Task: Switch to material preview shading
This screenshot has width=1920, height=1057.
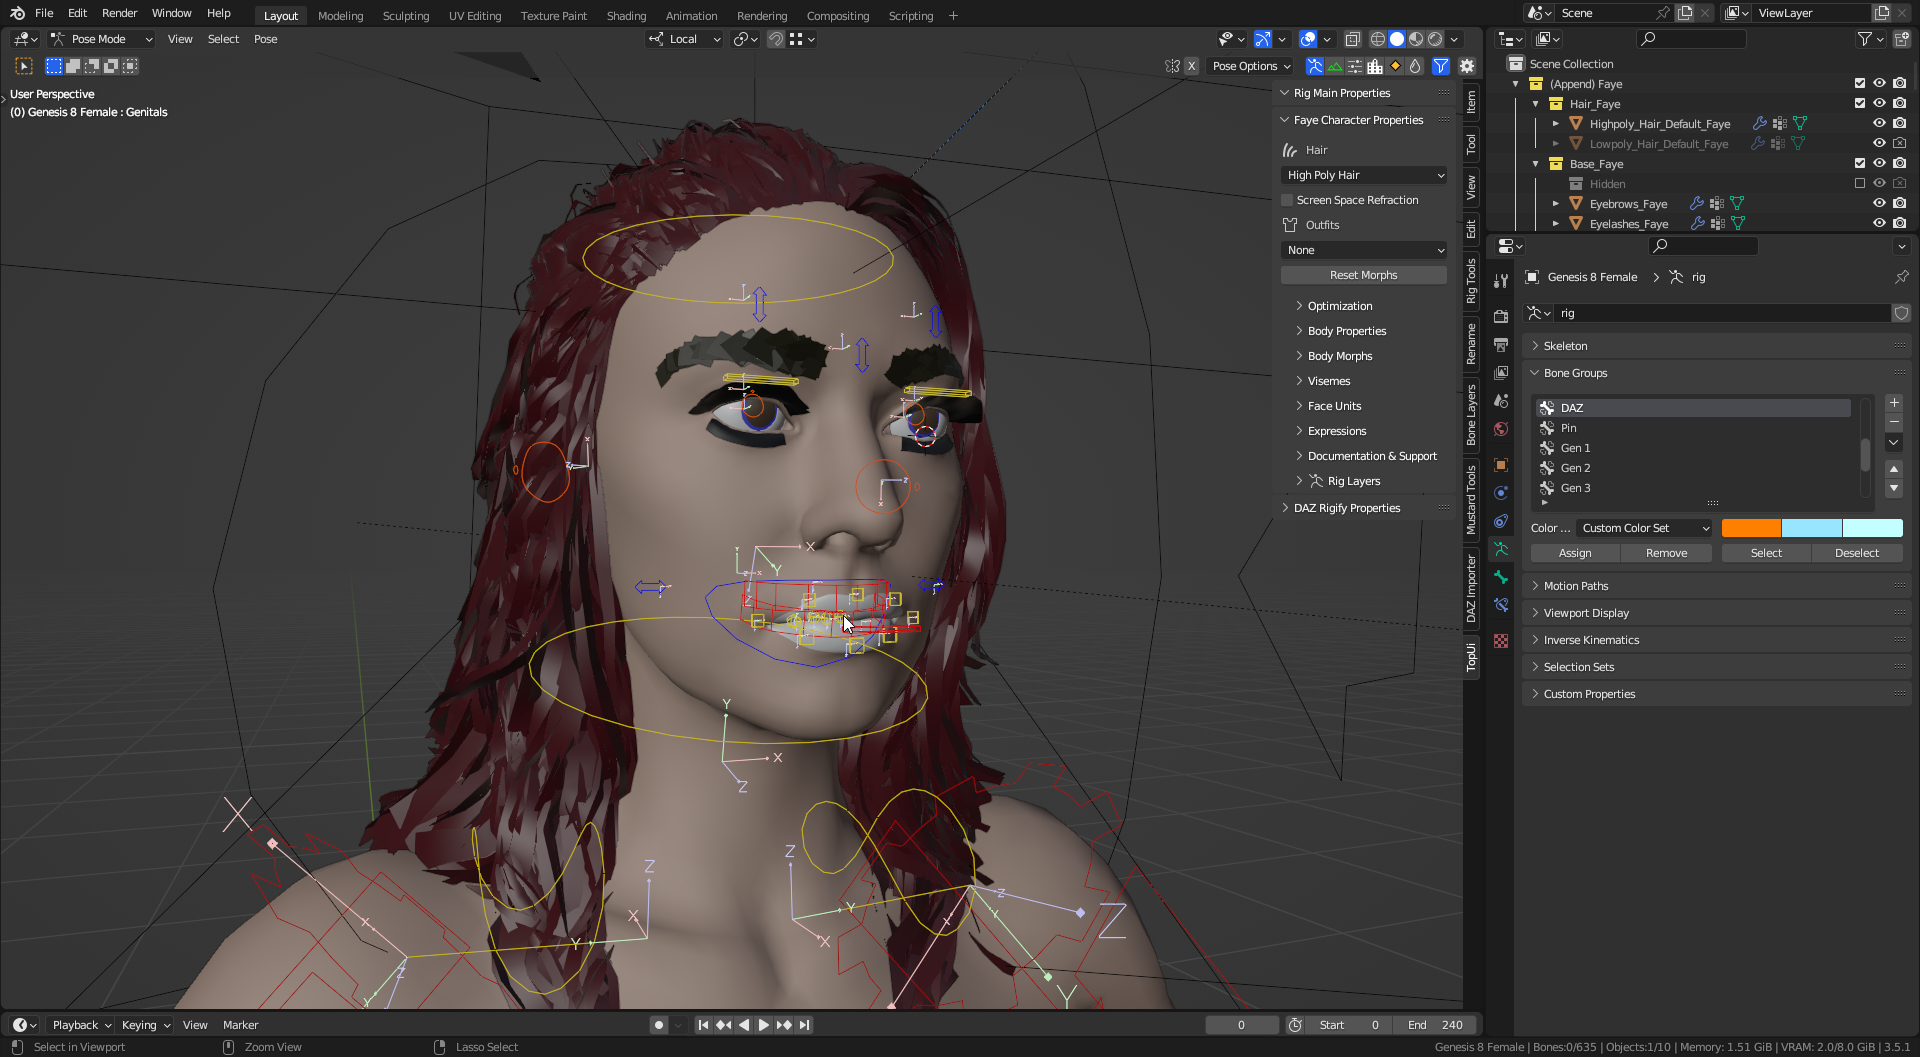Action: point(1416,39)
